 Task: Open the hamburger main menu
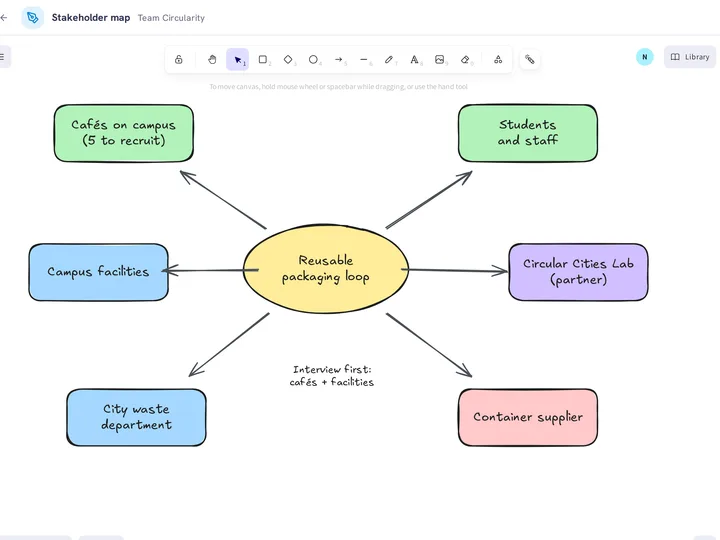(3, 57)
